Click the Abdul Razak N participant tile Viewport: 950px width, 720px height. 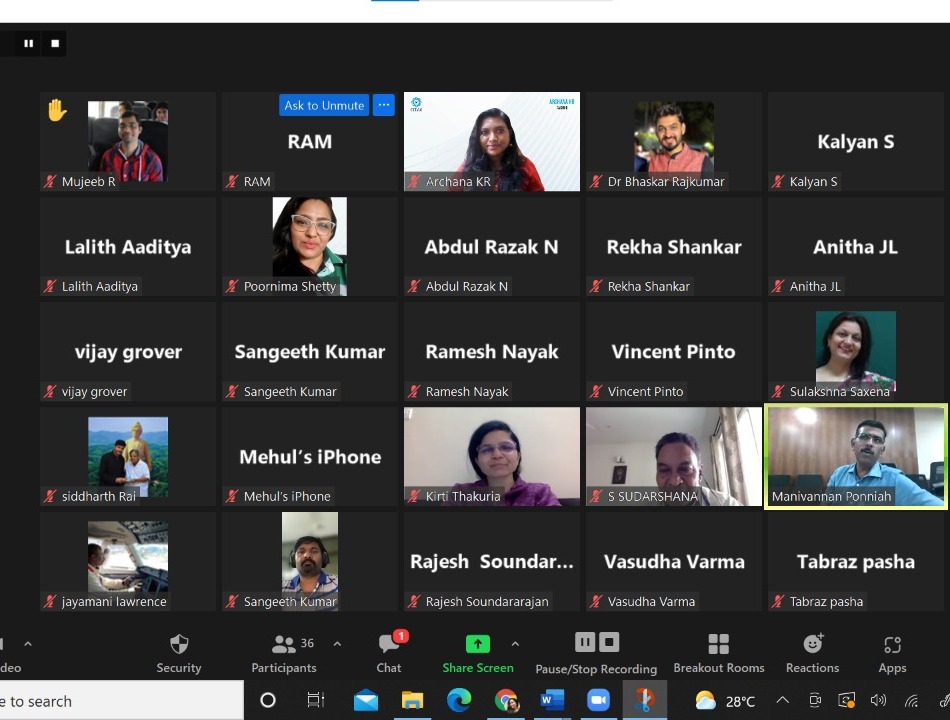tap(492, 246)
